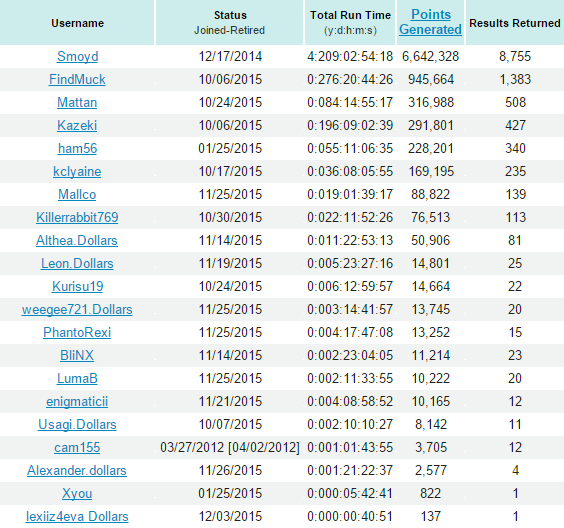This screenshot has height=528, width=564.
Task: Select the Mattan username link
Action: [77, 103]
